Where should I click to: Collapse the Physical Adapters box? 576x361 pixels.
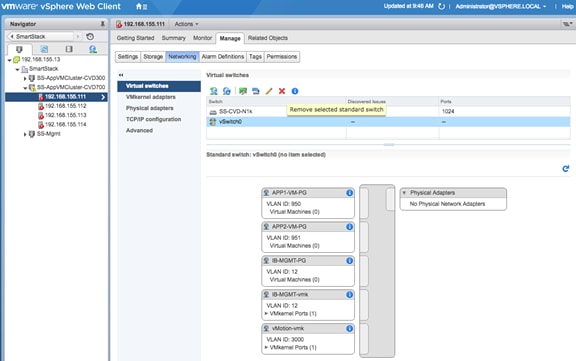404,193
